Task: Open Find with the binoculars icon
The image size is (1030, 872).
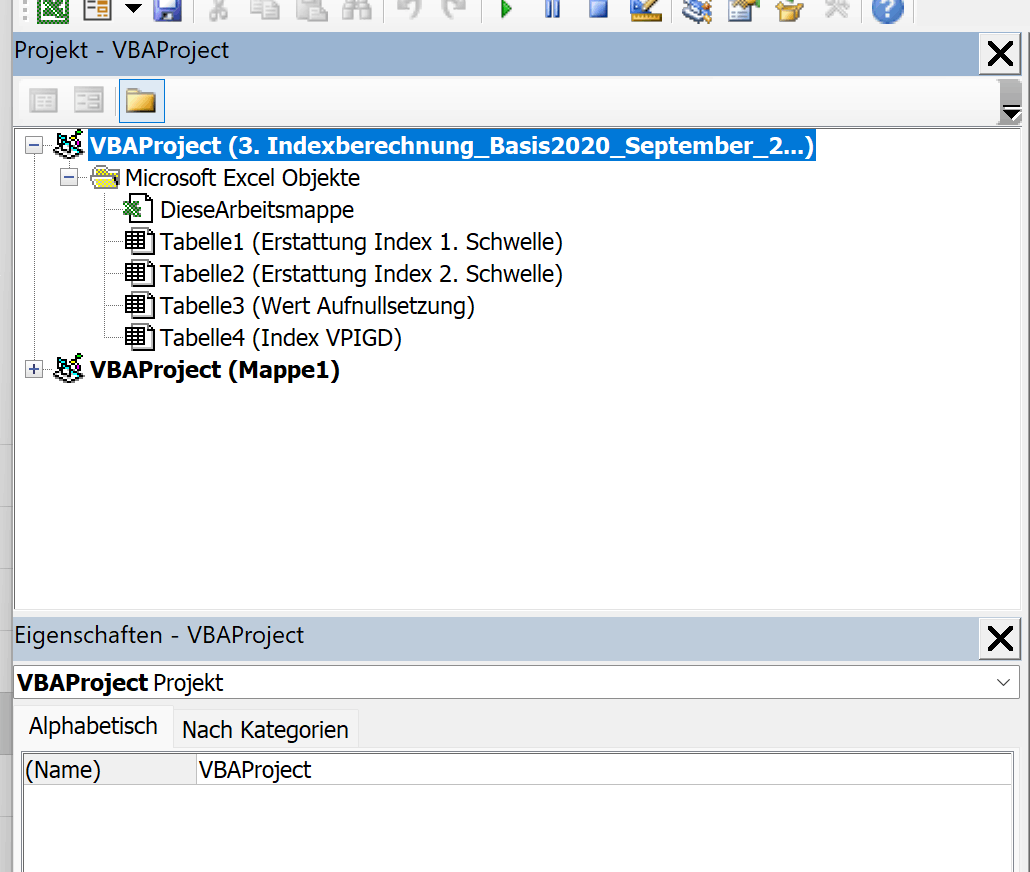Action: tap(357, 10)
